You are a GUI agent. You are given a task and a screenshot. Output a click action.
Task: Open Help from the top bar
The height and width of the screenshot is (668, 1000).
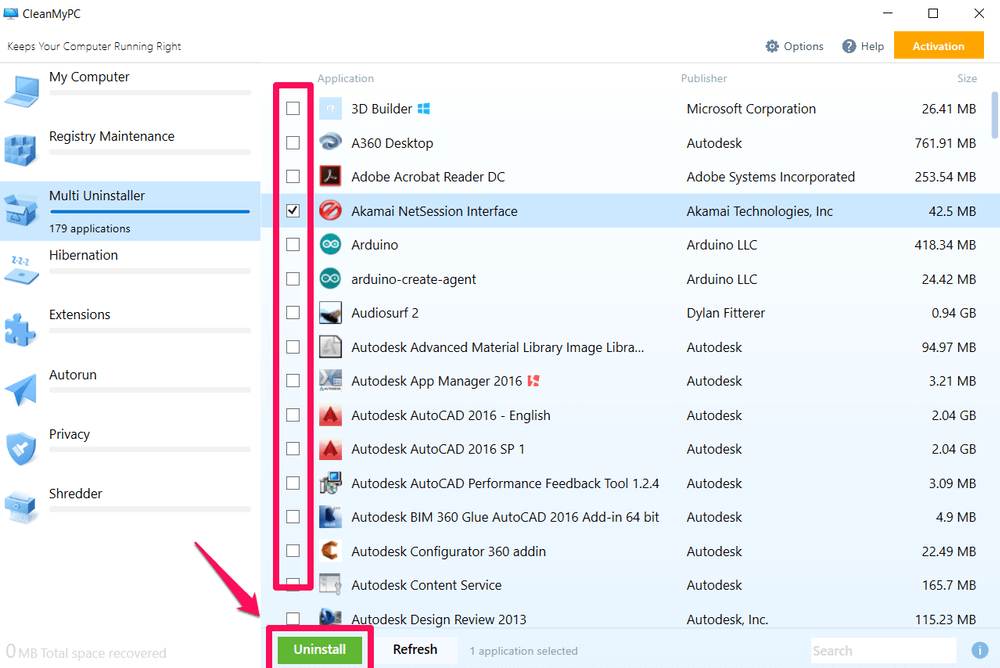pos(863,46)
